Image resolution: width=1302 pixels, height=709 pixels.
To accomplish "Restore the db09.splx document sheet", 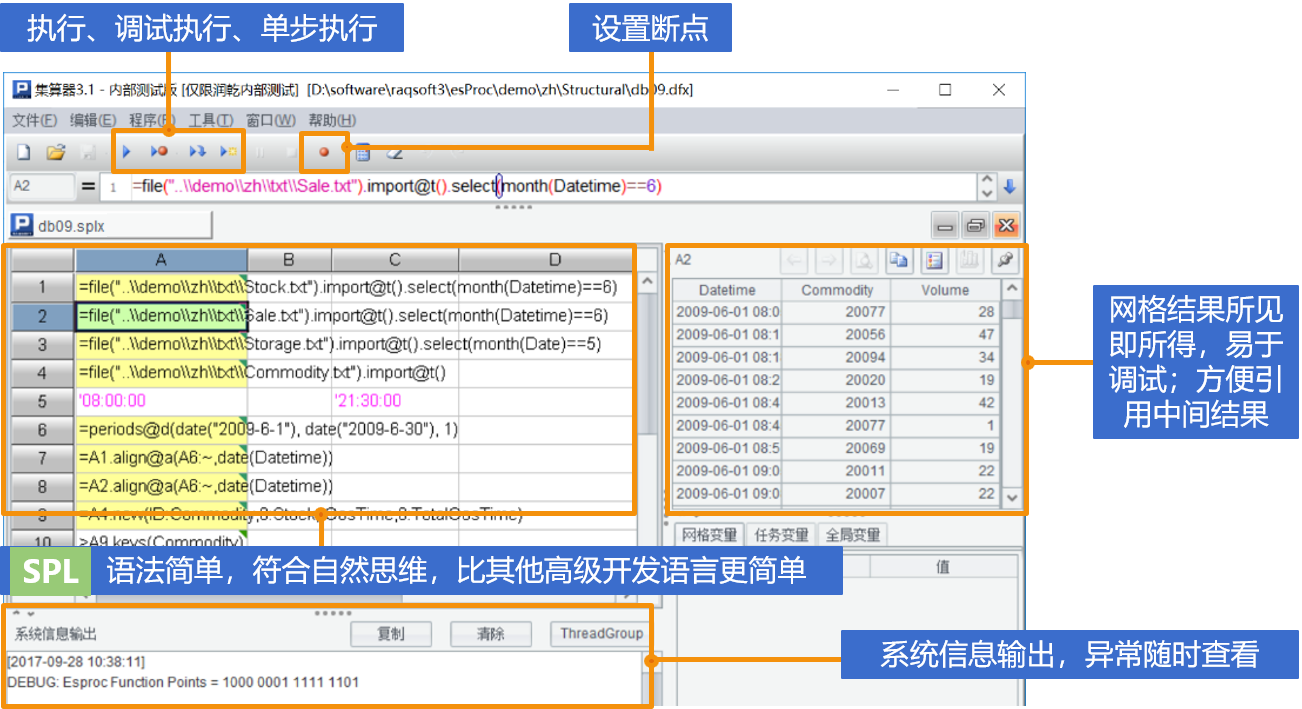I will [975, 226].
